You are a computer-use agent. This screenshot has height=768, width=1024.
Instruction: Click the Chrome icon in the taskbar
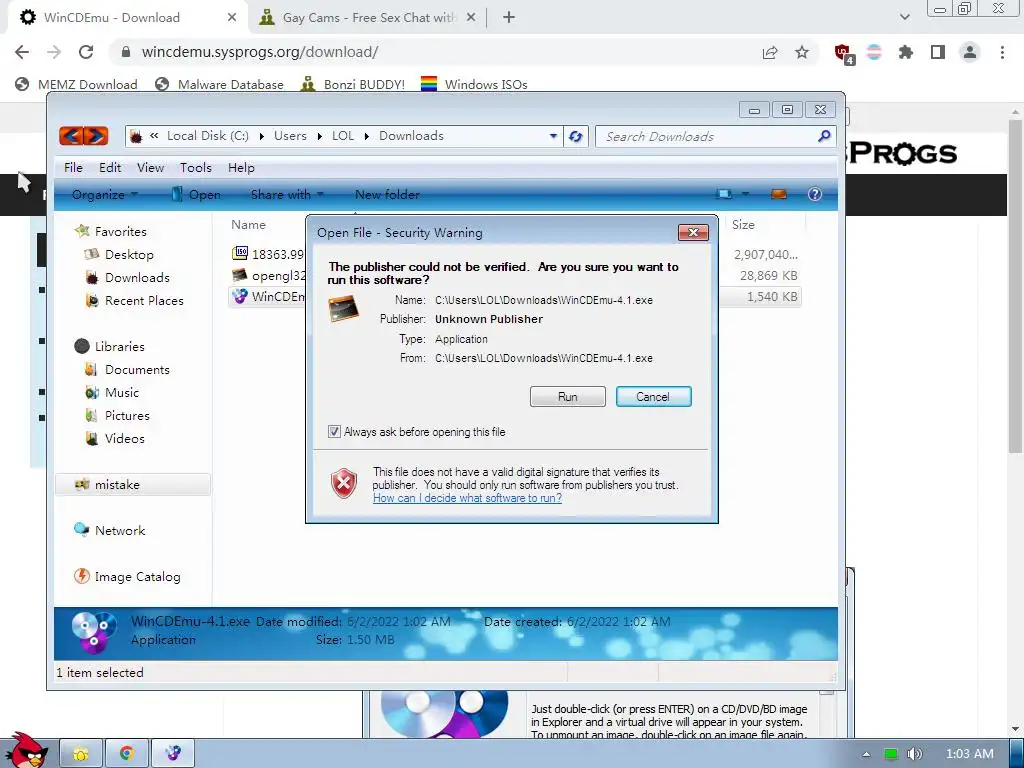click(x=127, y=754)
